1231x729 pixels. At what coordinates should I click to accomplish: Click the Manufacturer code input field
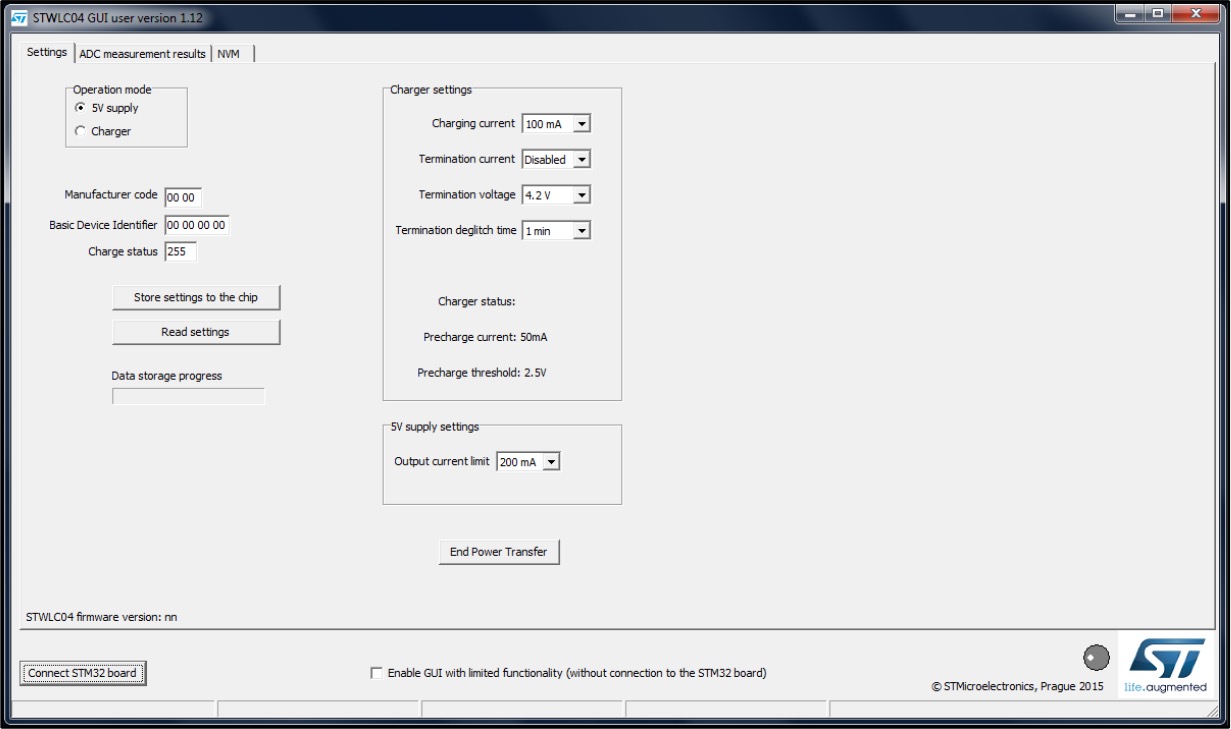click(x=183, y=198)
